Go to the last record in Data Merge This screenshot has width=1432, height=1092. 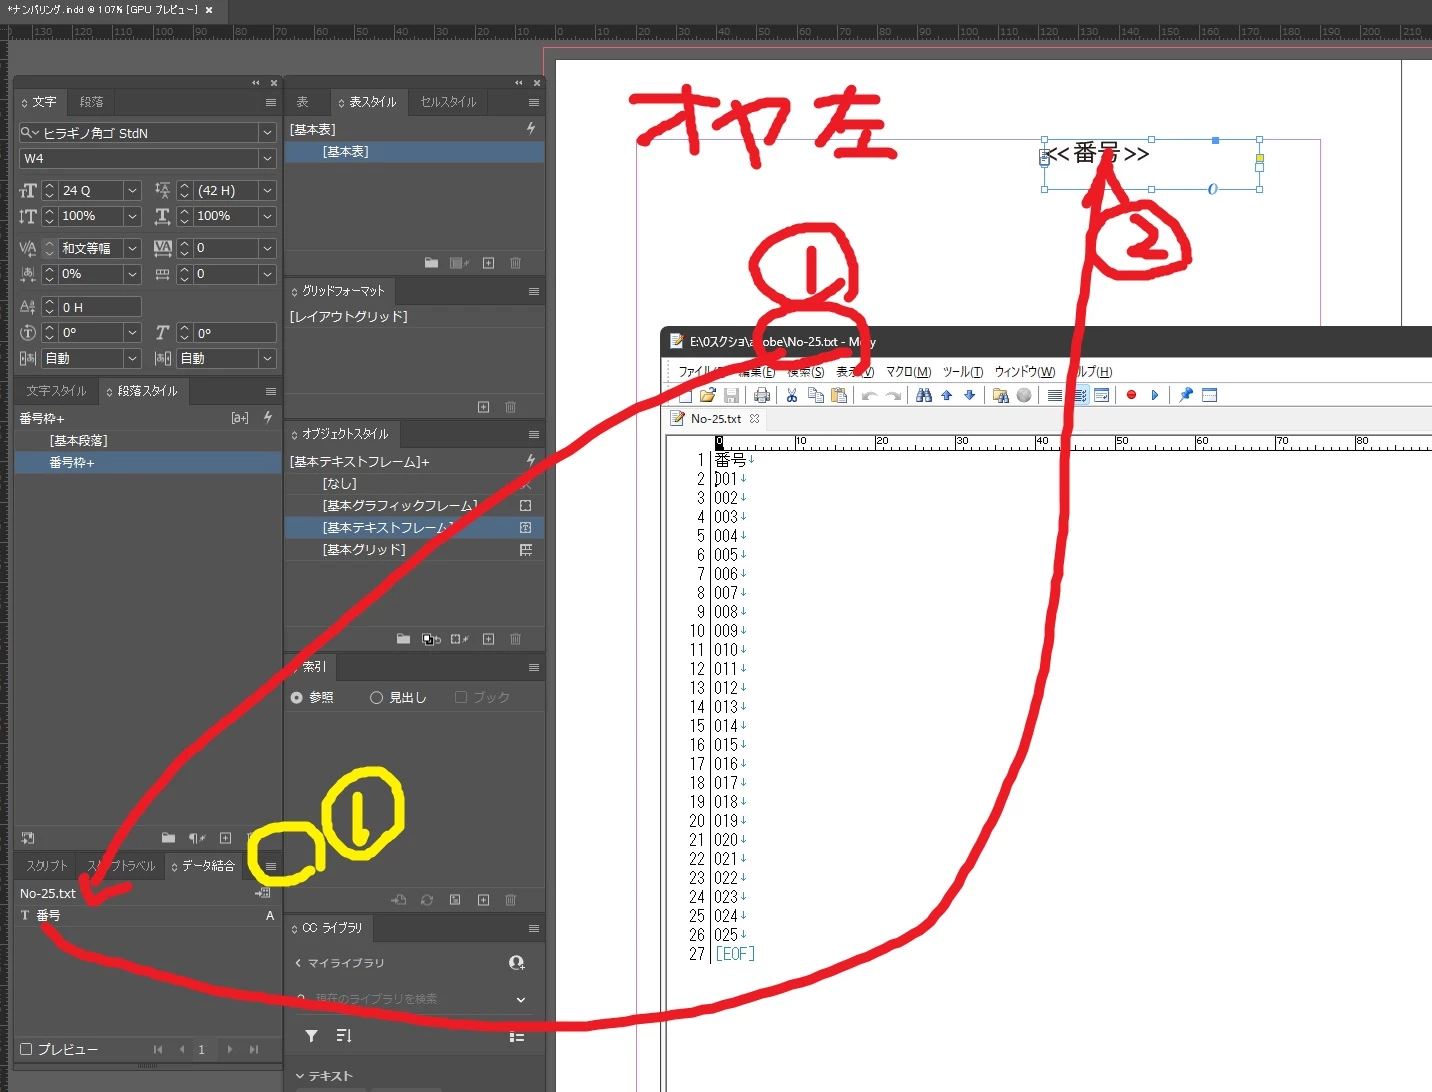coord(254,1049)
